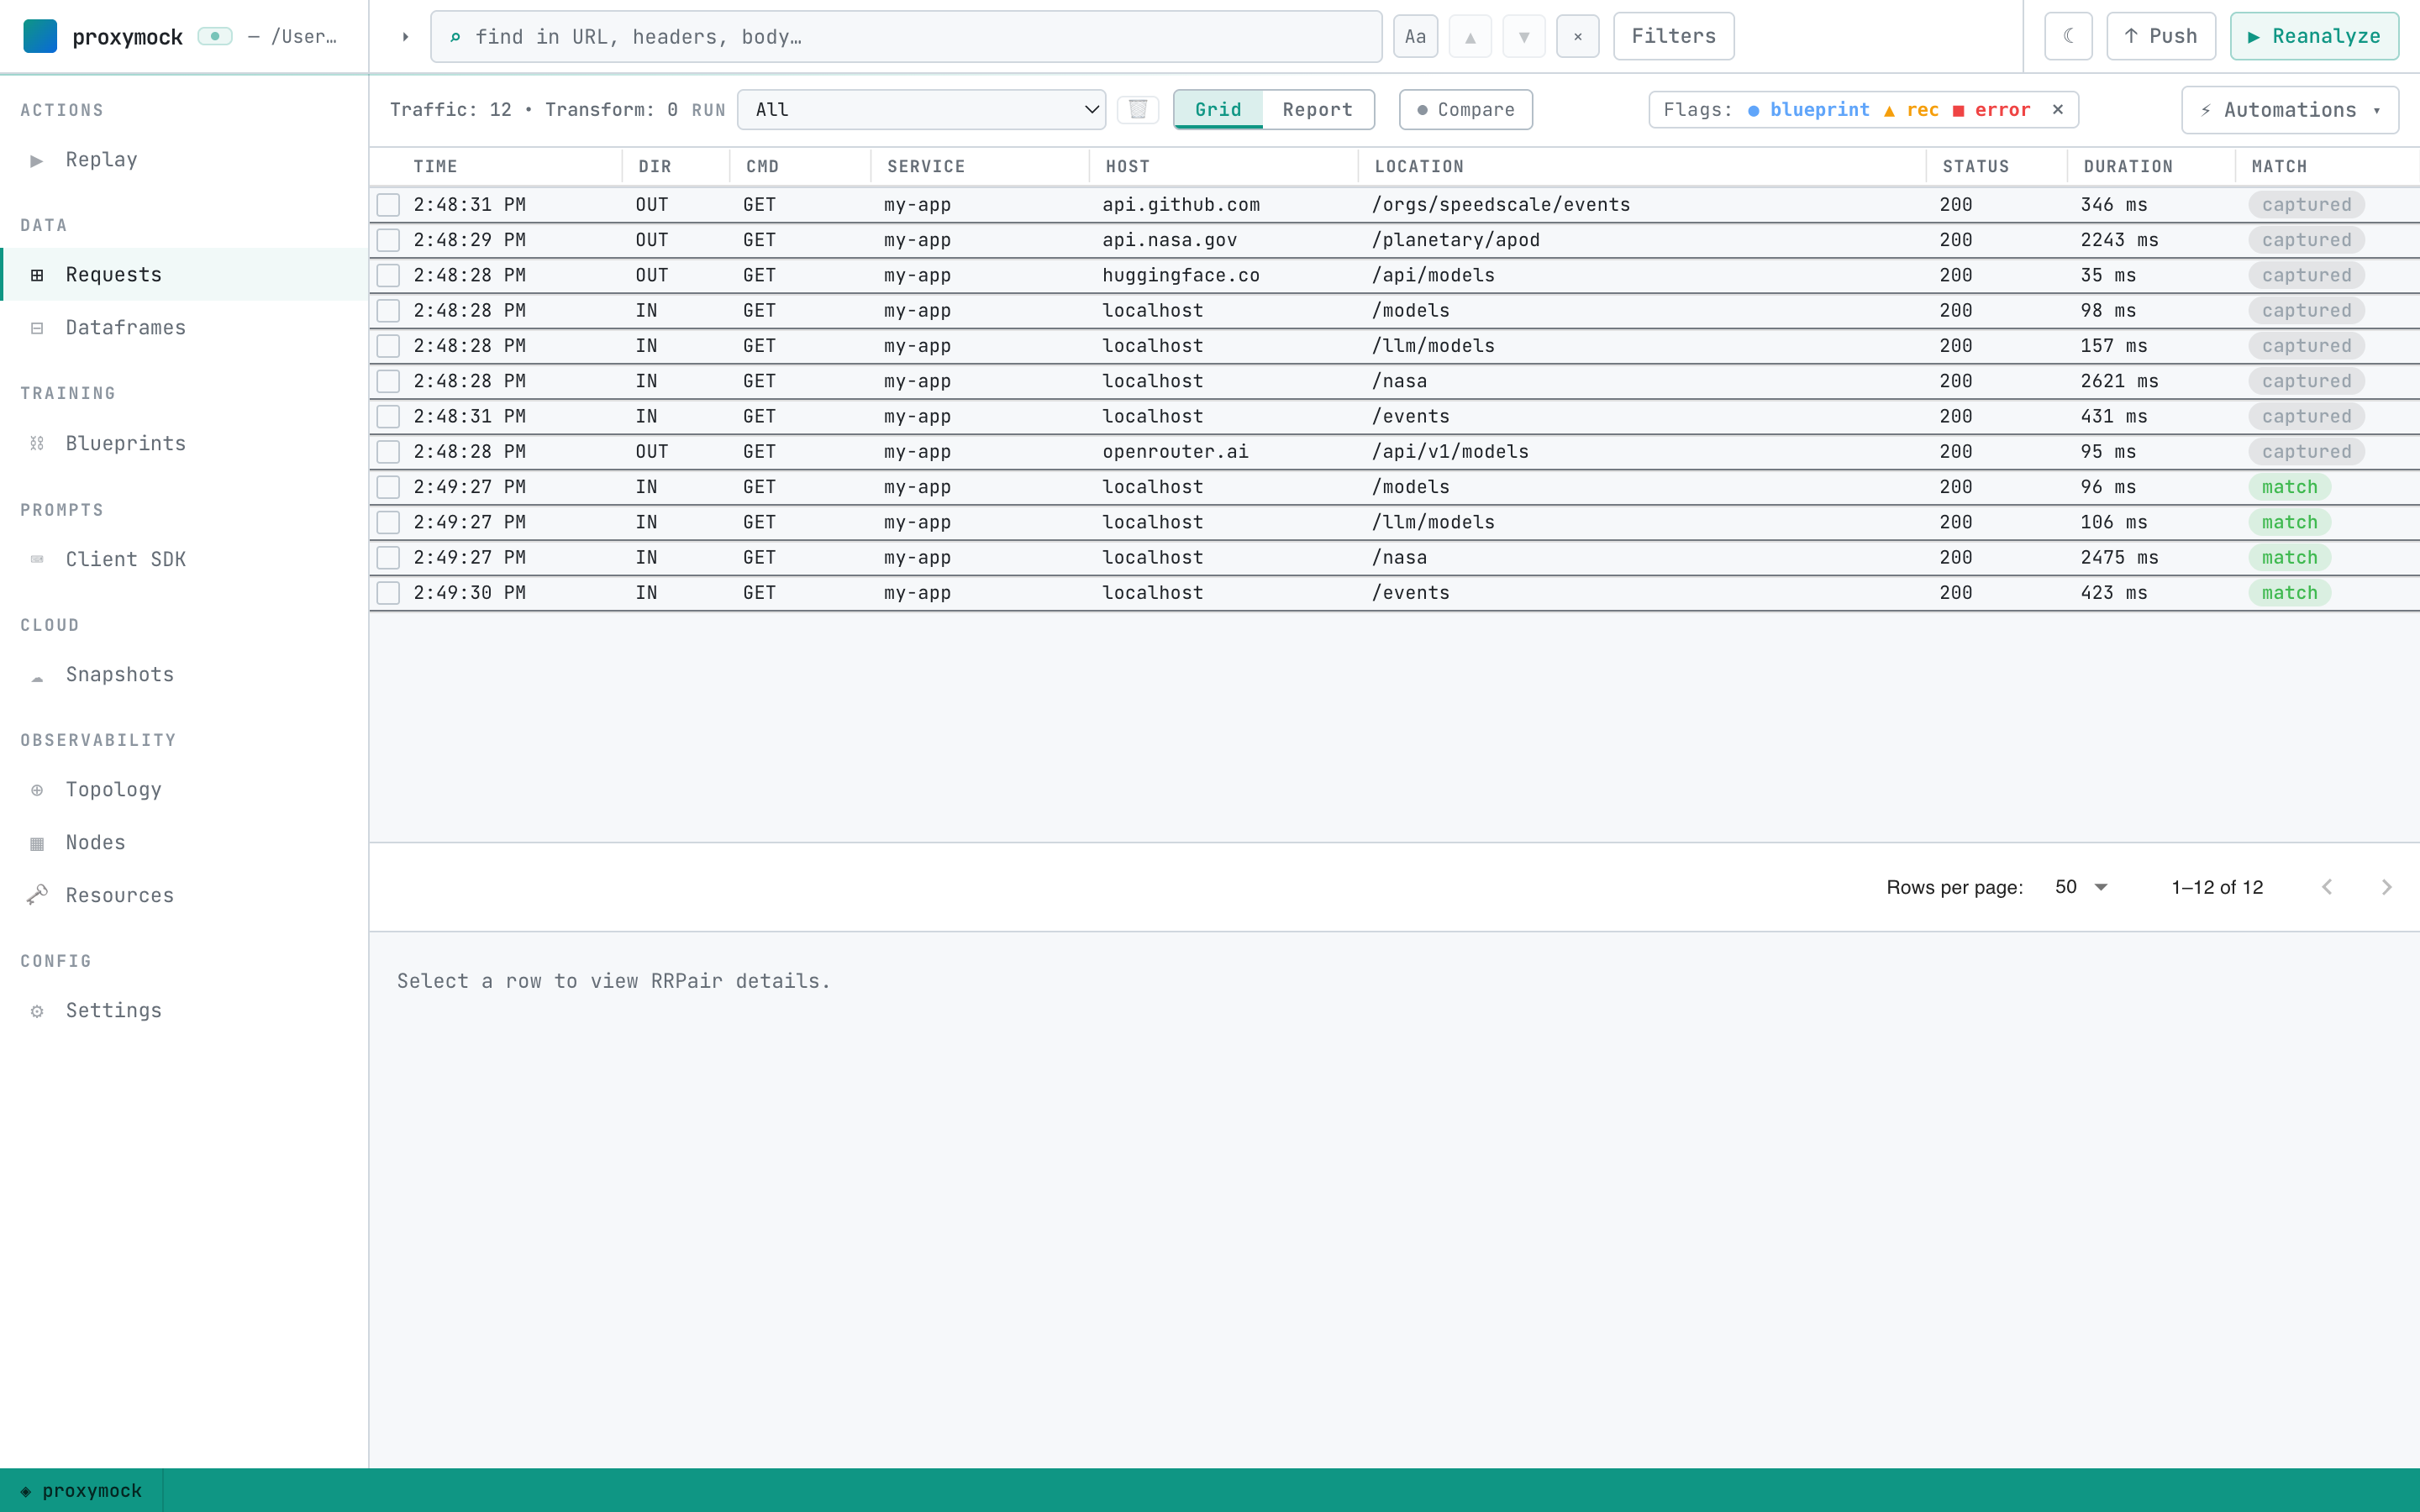Check the api.nasa.gov row checkbox

[389, 240]
